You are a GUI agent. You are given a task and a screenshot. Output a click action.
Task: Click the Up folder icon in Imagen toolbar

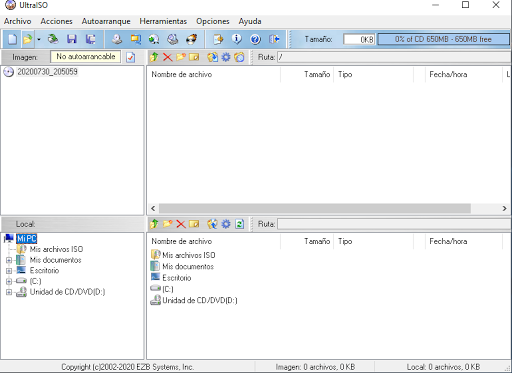[x=154, y=57]
